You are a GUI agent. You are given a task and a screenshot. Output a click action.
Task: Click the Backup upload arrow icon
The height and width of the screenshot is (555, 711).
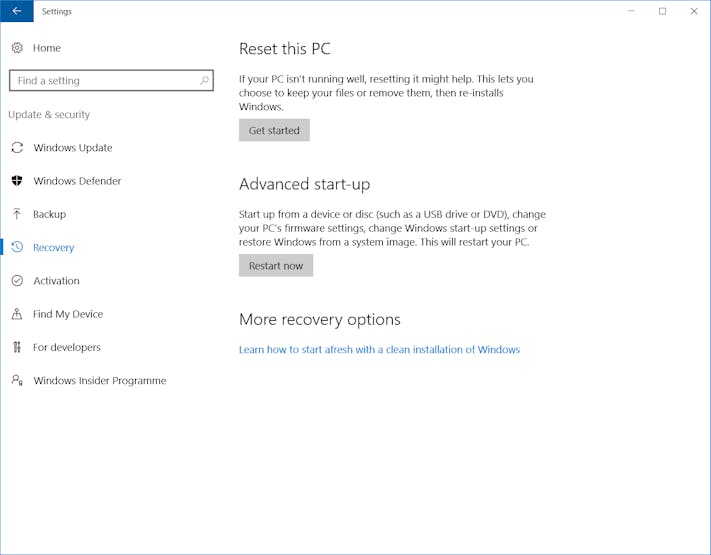pyautogui.click(x=17, y=214)
